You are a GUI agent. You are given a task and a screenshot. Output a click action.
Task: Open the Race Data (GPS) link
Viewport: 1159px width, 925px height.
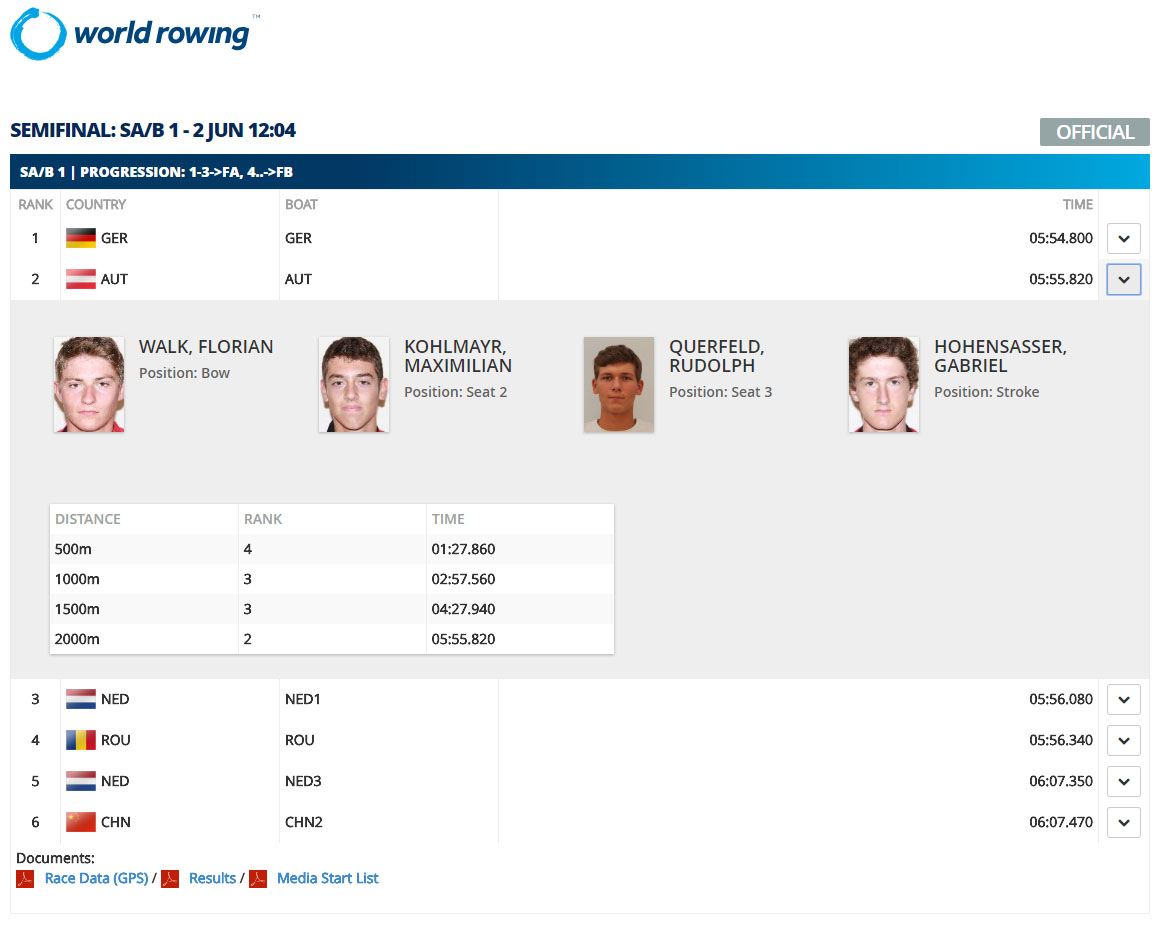97,878
